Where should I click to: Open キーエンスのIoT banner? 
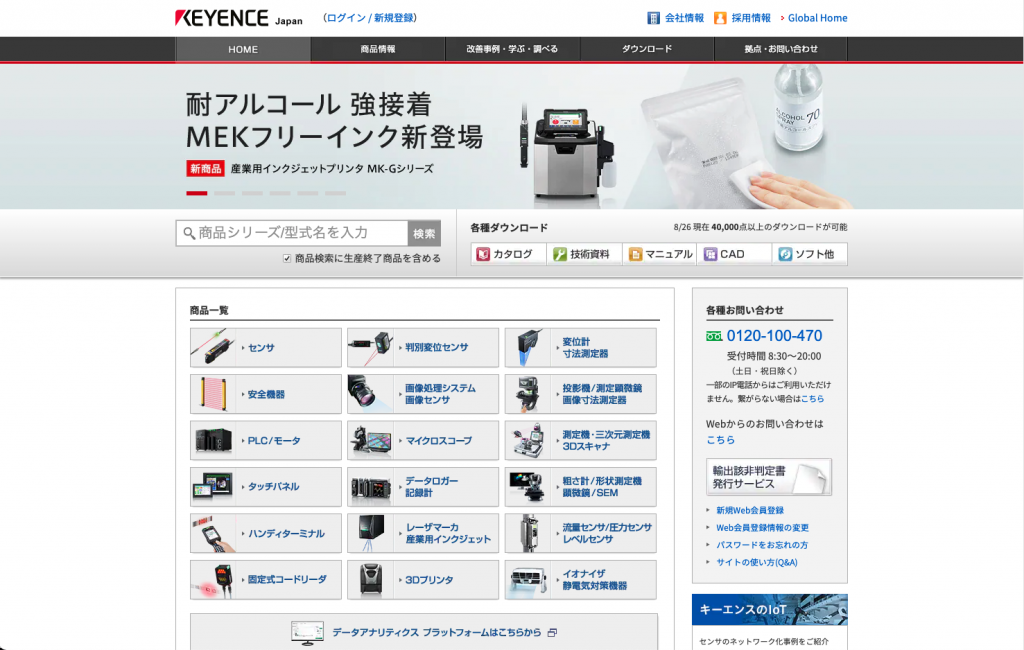[x=769, y=609]
